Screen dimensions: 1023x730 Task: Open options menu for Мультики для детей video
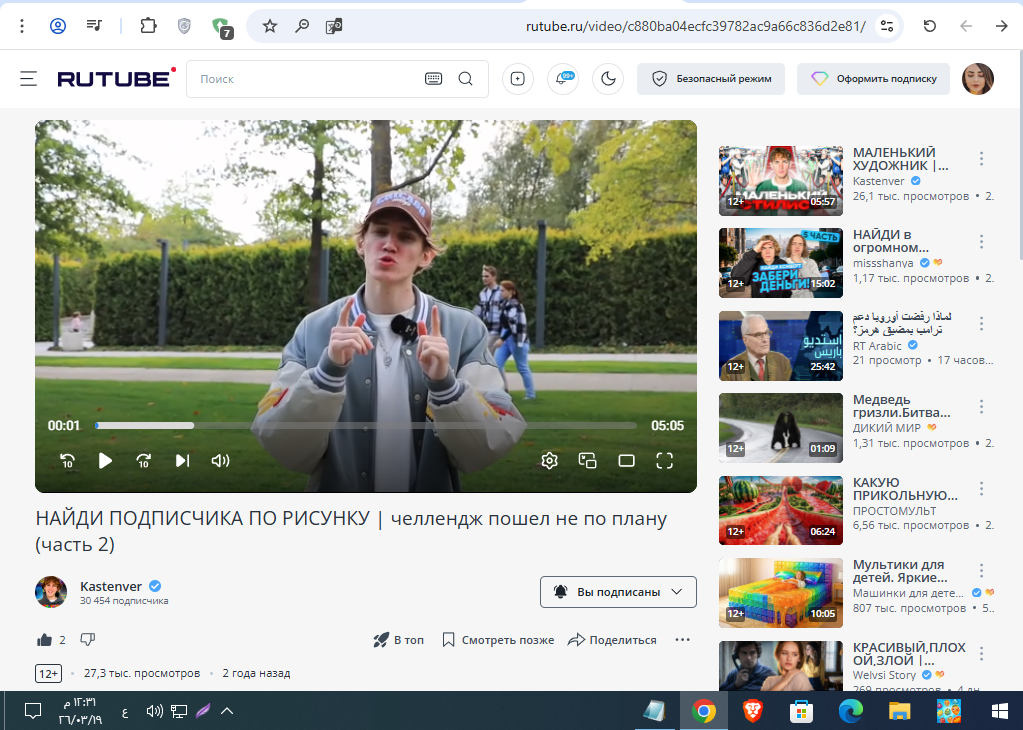[x=981, y=571]
